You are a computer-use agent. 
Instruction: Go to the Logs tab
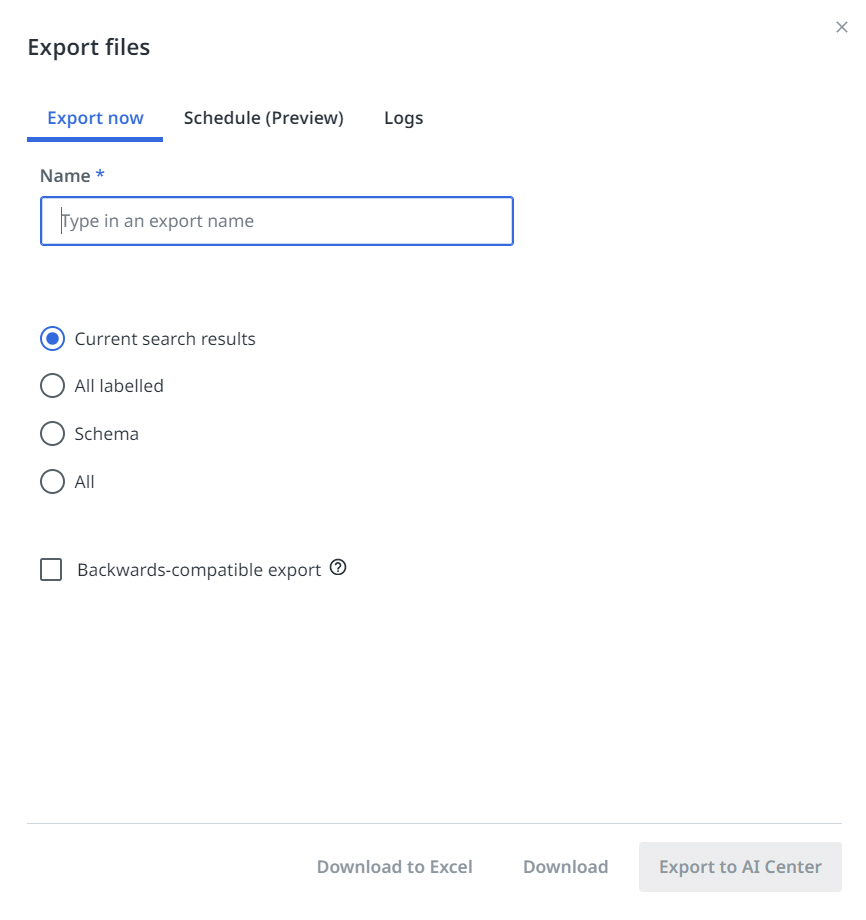point(403,118)
